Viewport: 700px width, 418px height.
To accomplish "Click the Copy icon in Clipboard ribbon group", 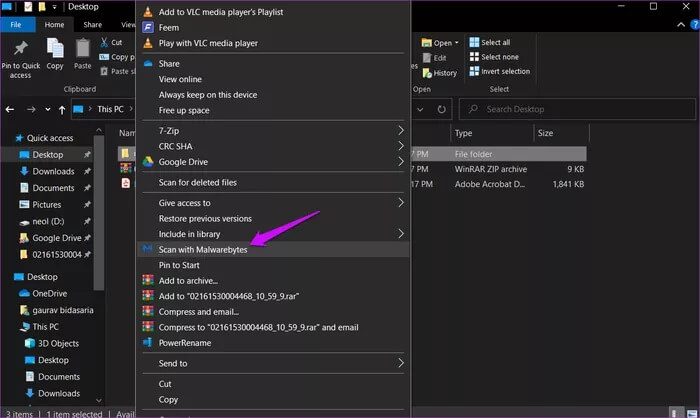I will tap(55, 48).
